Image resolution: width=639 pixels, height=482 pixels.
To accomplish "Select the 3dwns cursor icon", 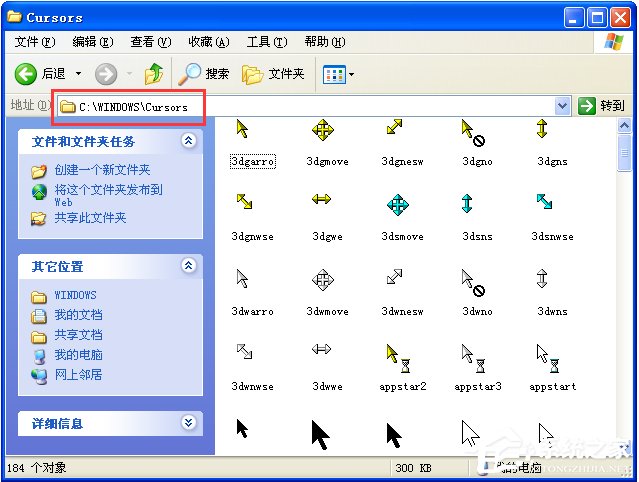I will click(x=542, y=278).
